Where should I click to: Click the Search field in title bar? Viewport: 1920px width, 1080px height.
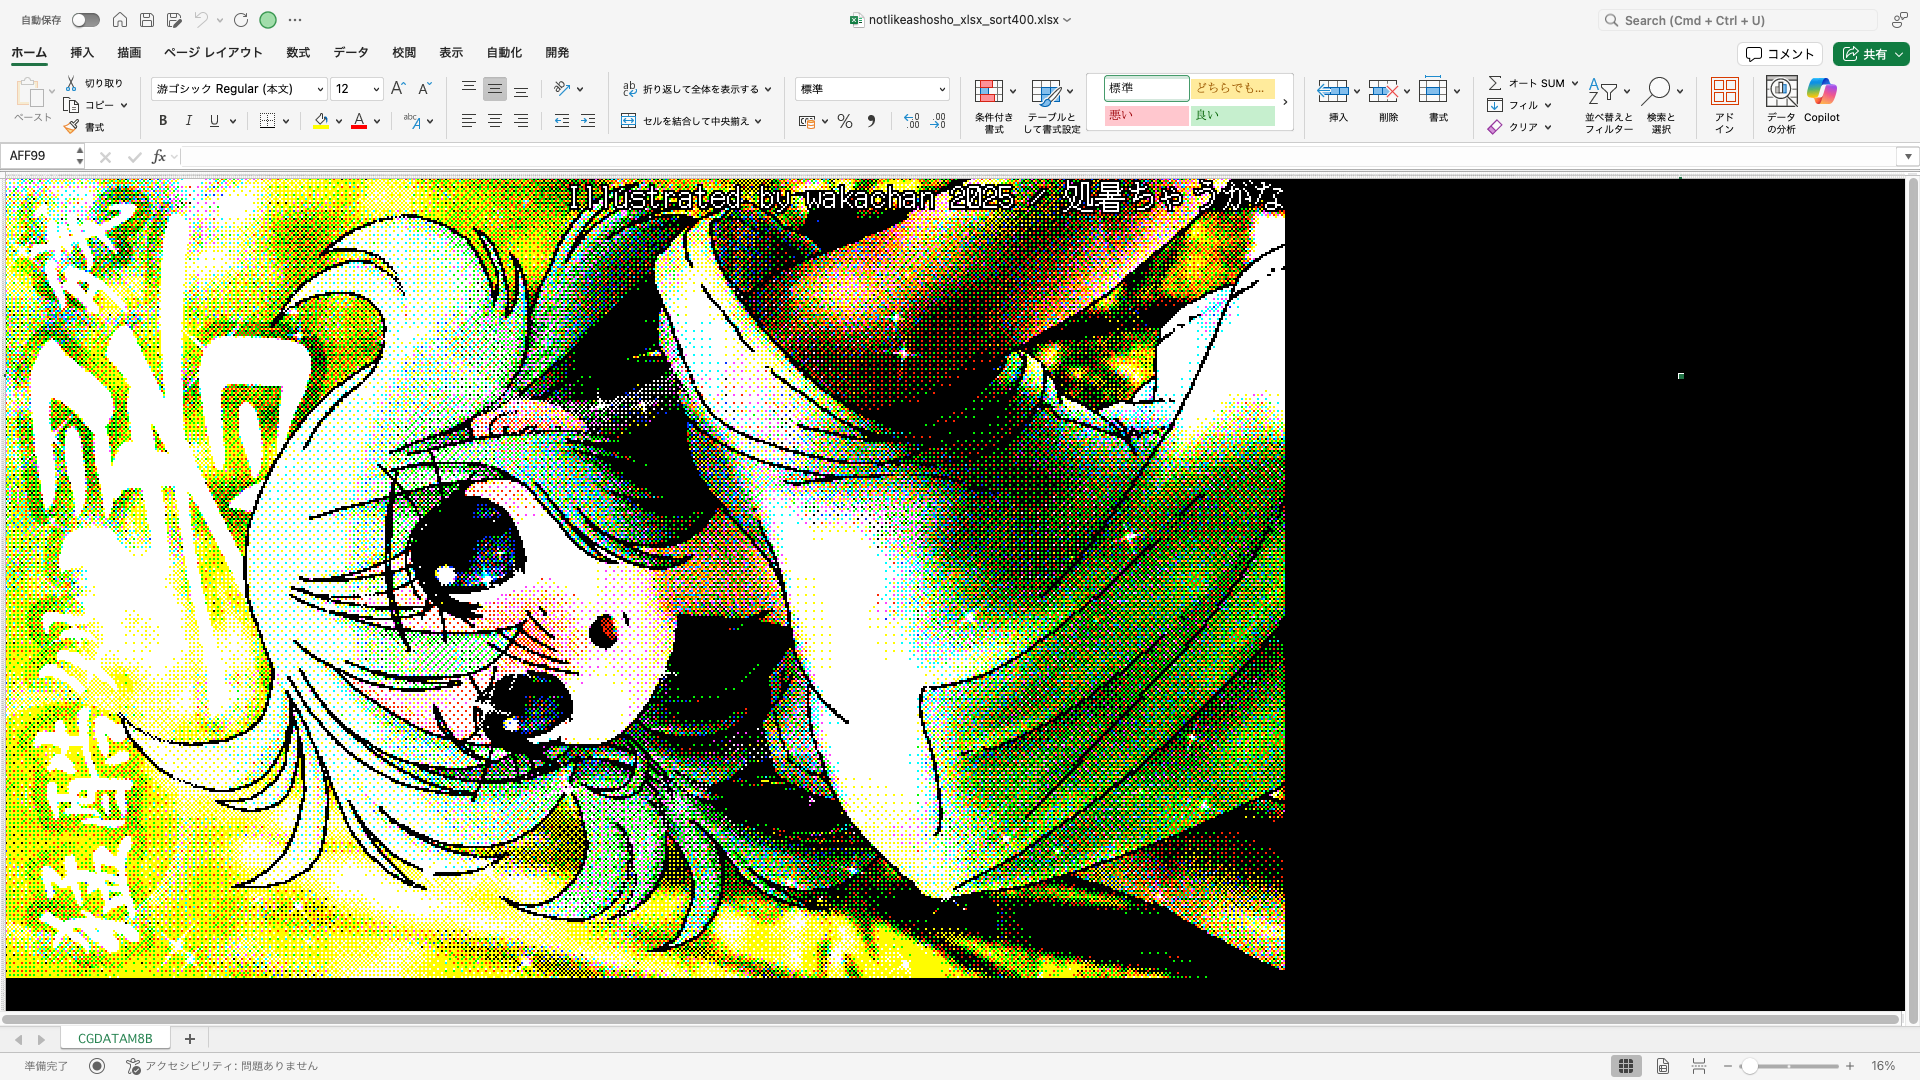click(x=1737, y=20)
